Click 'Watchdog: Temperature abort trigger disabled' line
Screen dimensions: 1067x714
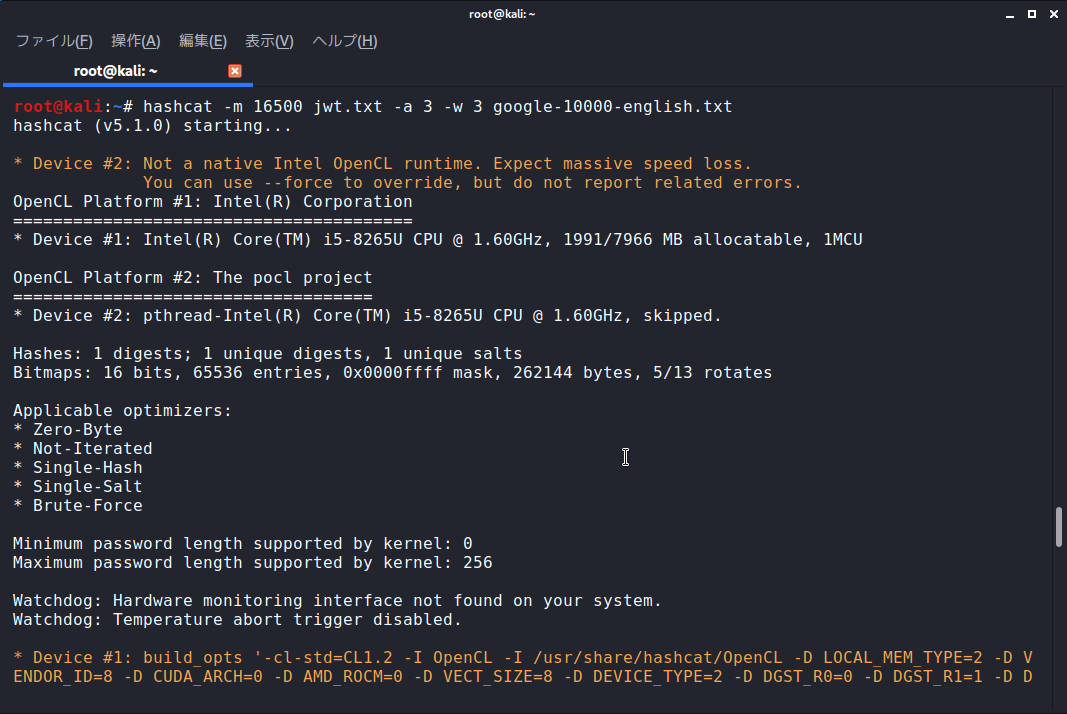click(x=237, y=620)
